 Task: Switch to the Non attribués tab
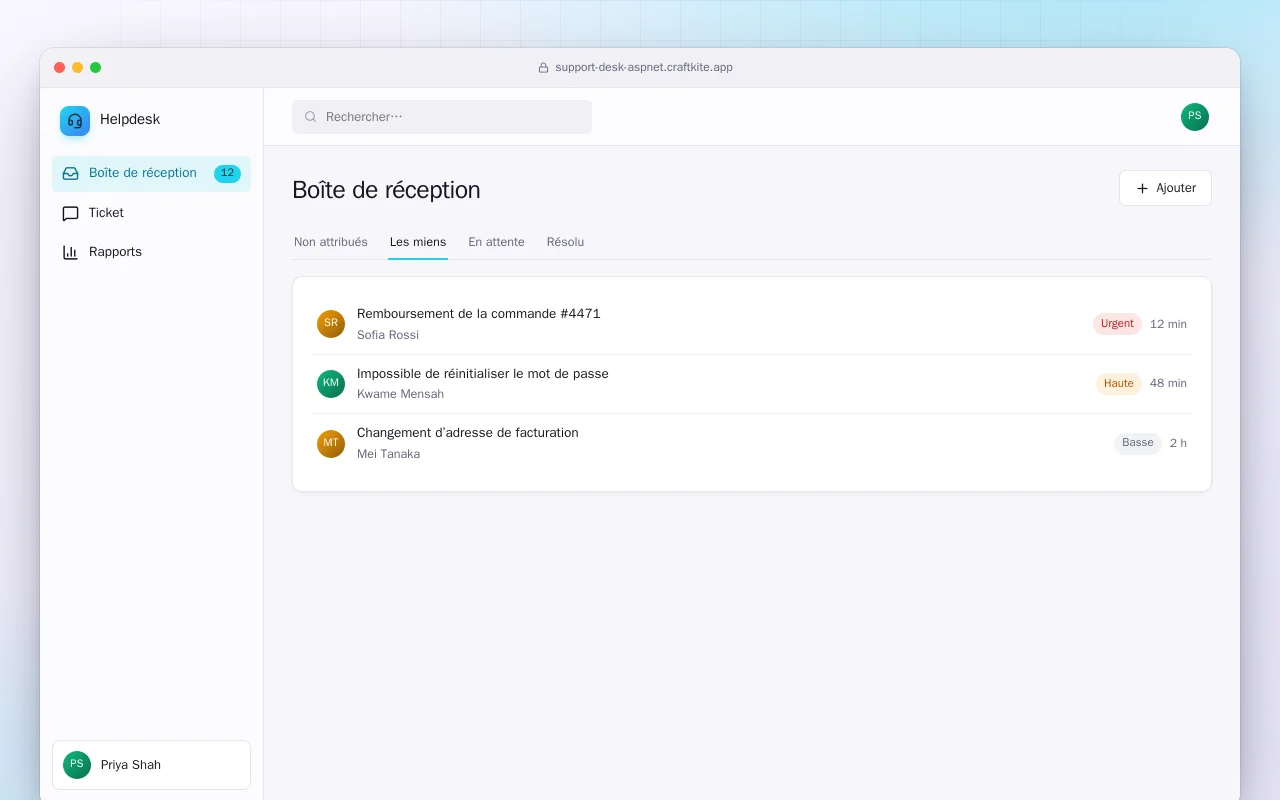331,242
